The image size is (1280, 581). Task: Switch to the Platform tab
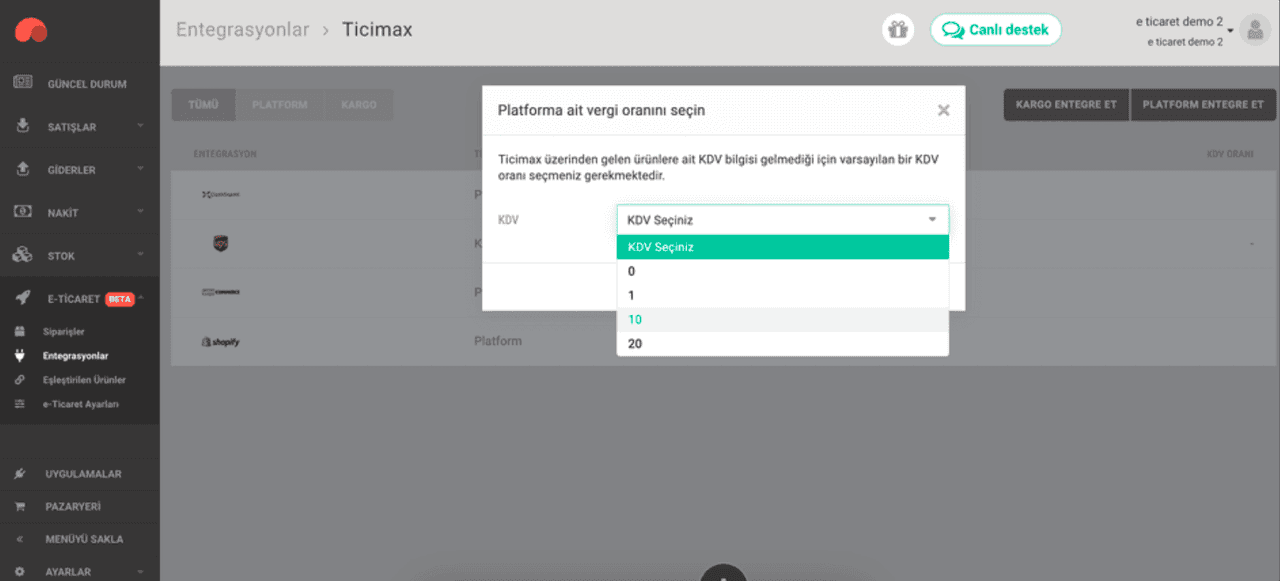click(279, 105)
